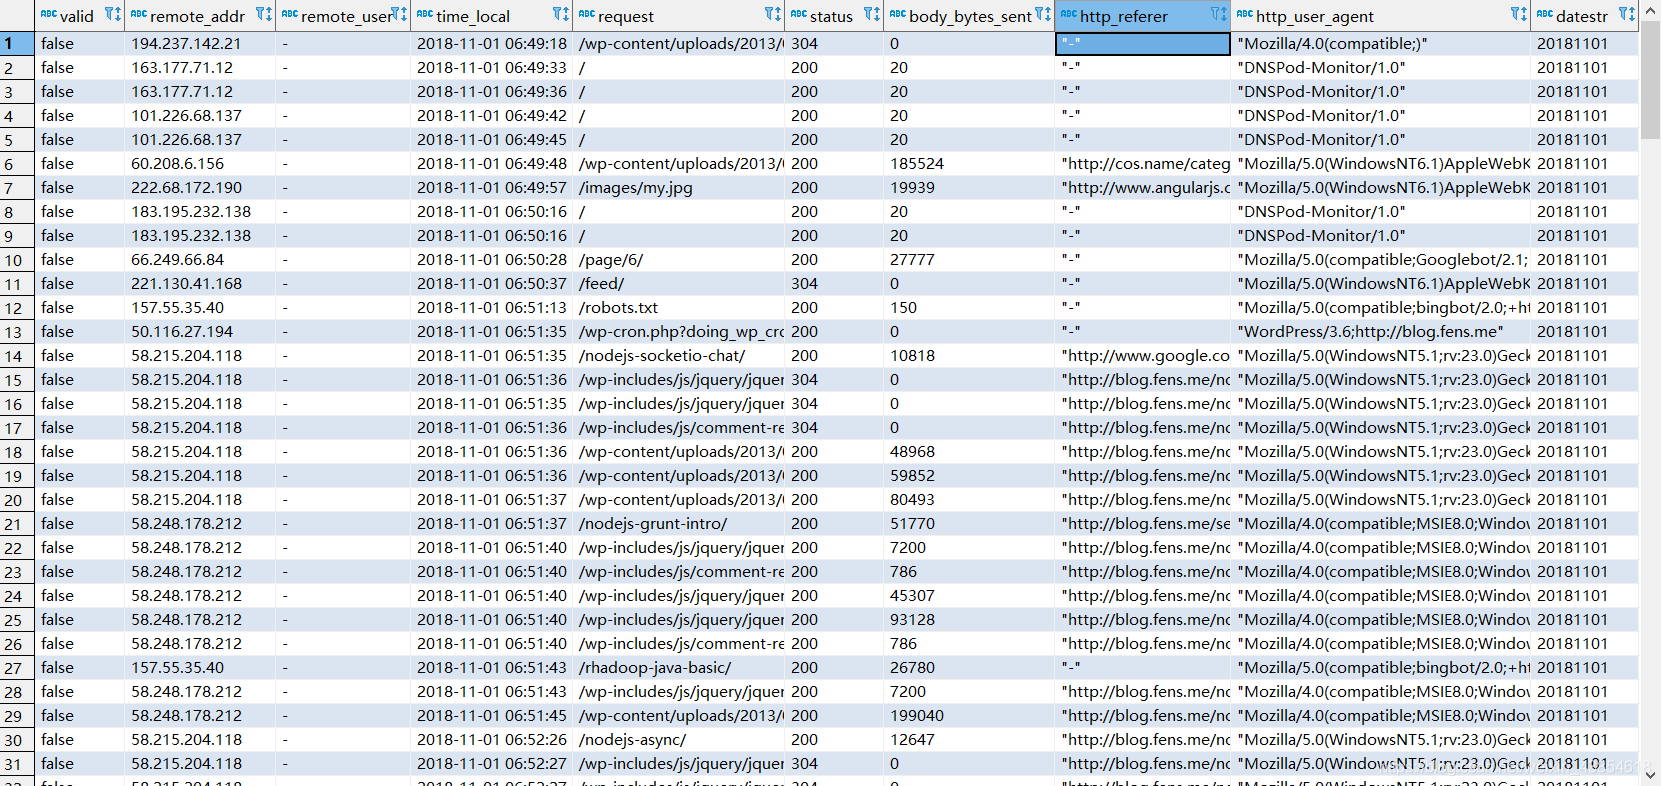Click the "Mozilla/4.0(compatible;)" user agent cell
This screenshot has height=786, width=1661.
coord(1381,44)
